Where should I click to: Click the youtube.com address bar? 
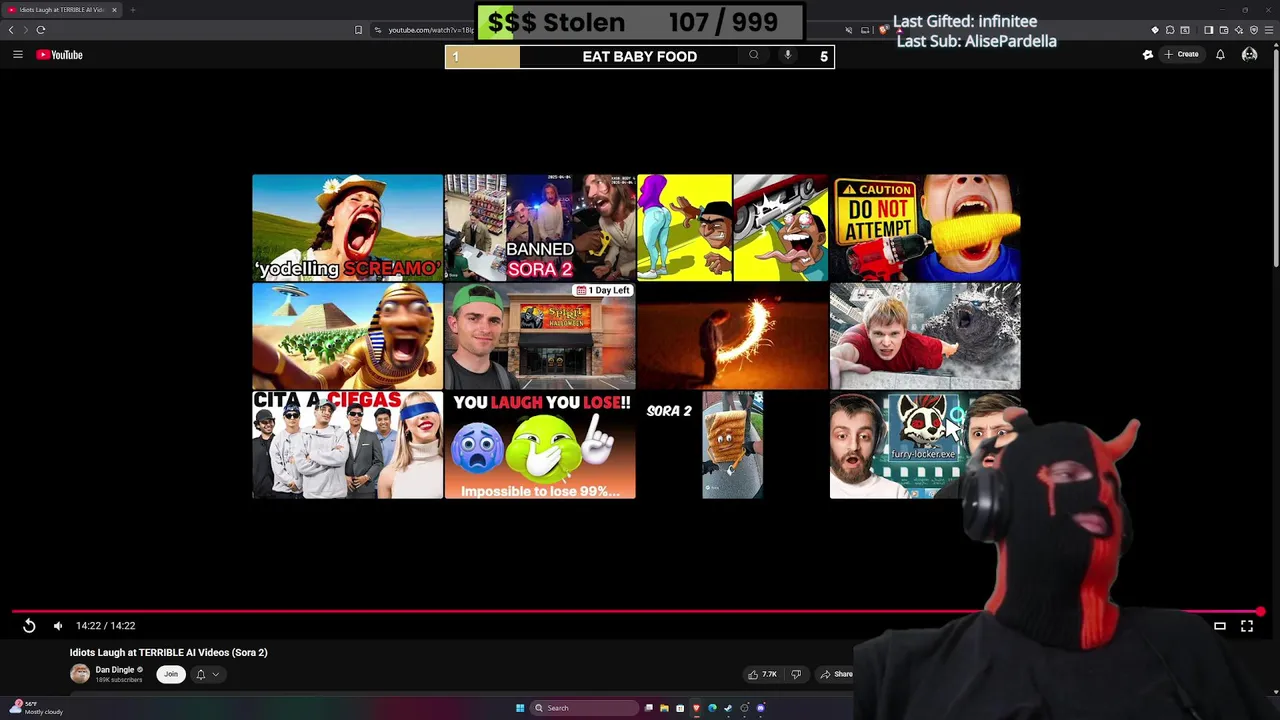coord(430,30)
